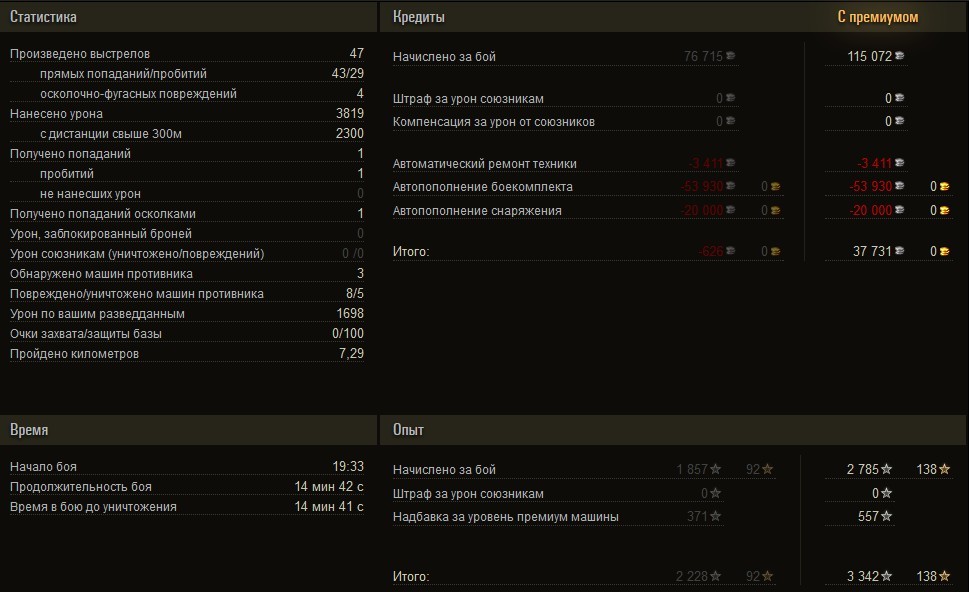The width and height of the screenshot is (969, 592).
Task: Click the star icon next to 2 785 experience
Action: (886, 470)
